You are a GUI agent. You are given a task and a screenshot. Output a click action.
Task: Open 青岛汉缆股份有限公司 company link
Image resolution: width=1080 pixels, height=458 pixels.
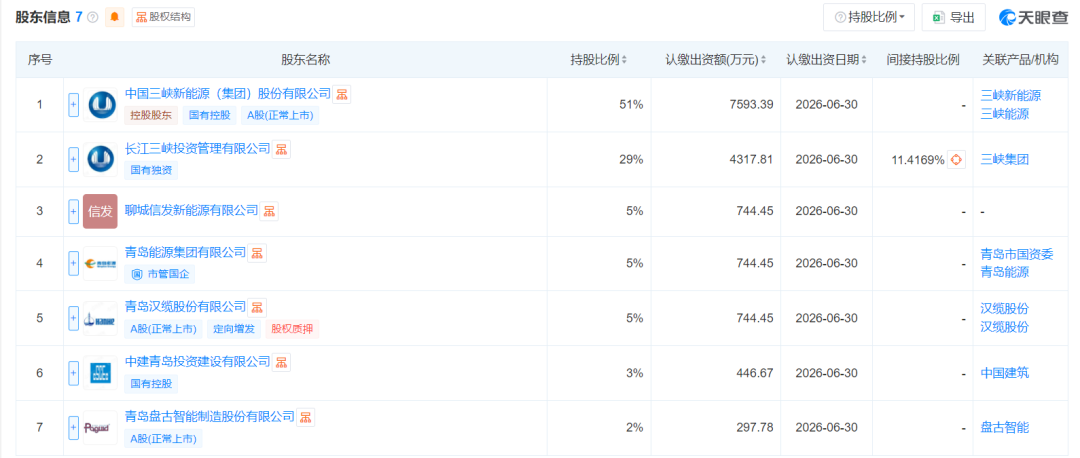coord(185,306)
